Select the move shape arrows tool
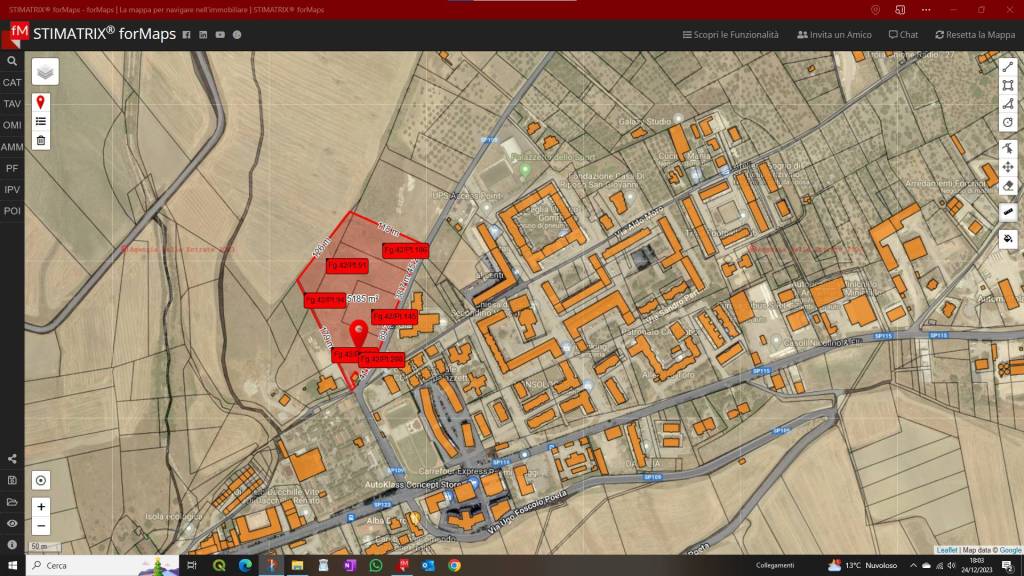 pyautogui.click(x=1008, y=167)
